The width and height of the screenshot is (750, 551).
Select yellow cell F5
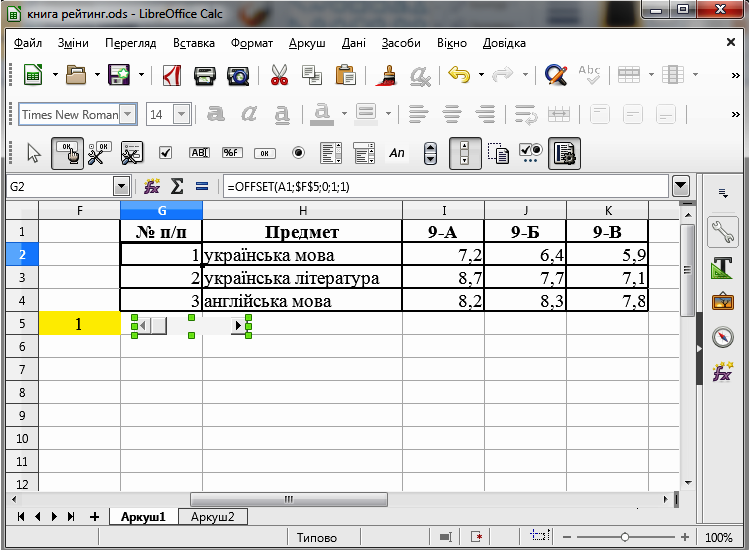(79, 323)
